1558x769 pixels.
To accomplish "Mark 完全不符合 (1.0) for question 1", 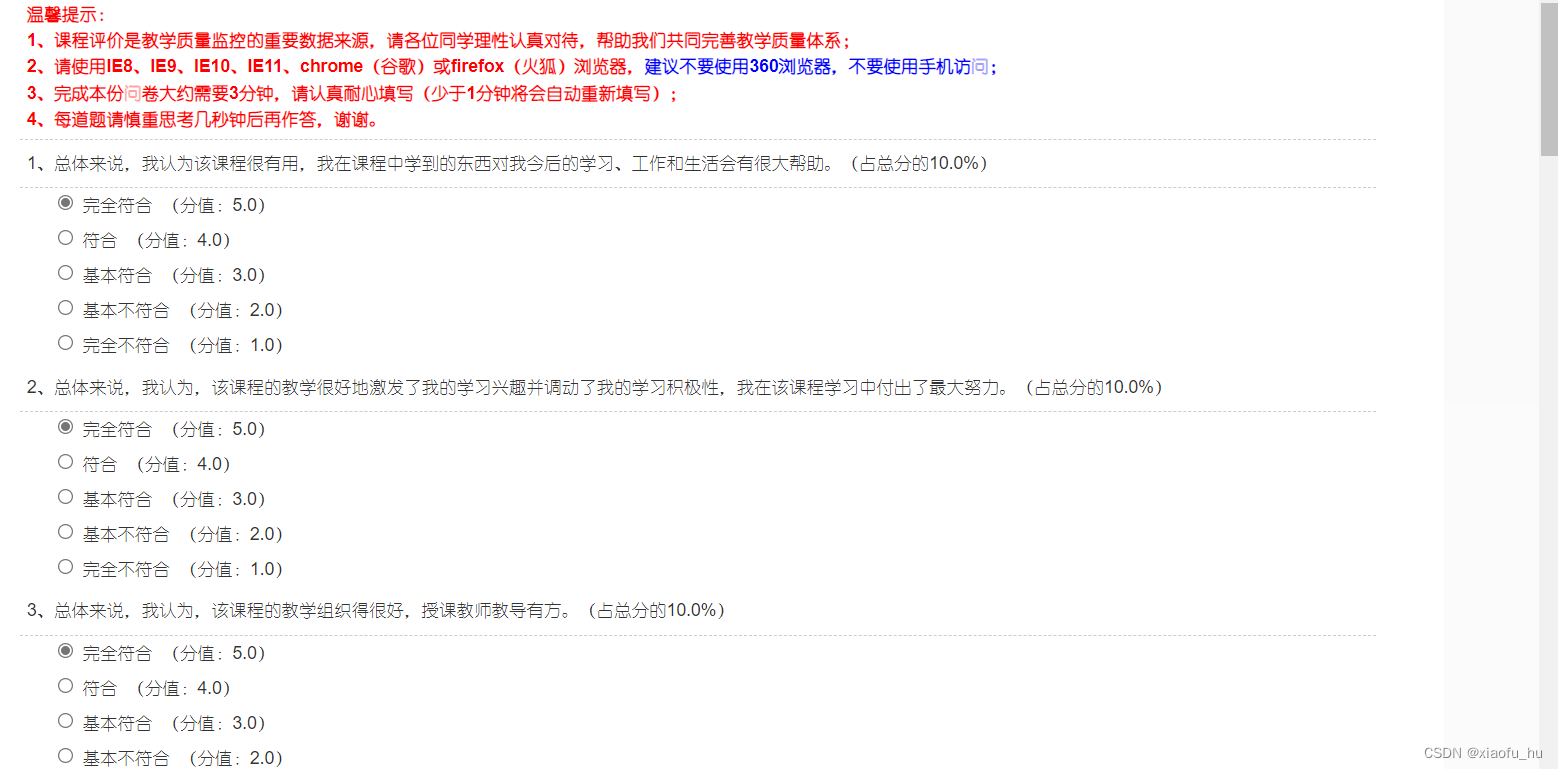I will 66,343.
